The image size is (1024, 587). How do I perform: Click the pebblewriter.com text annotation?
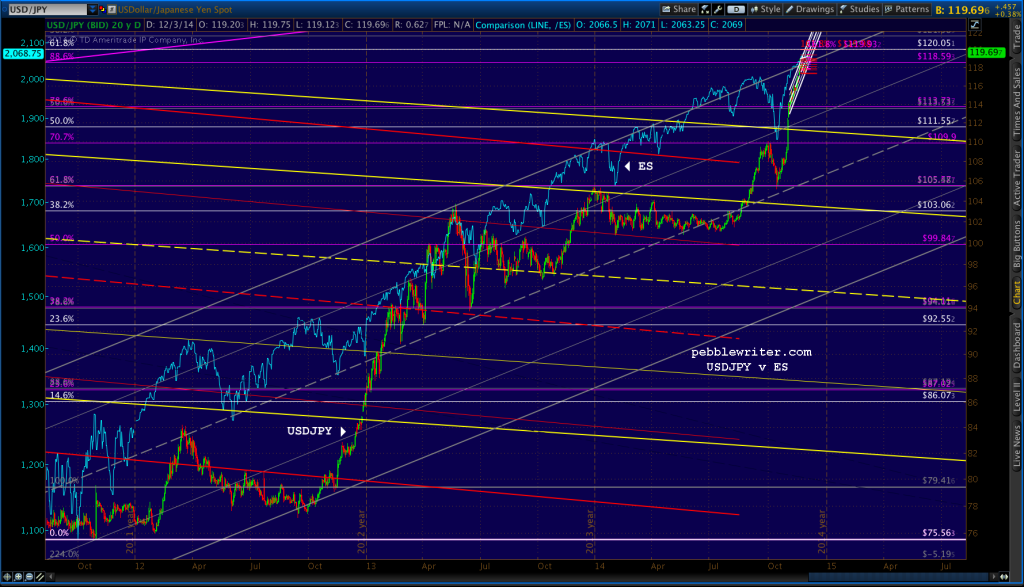point(751,352)
